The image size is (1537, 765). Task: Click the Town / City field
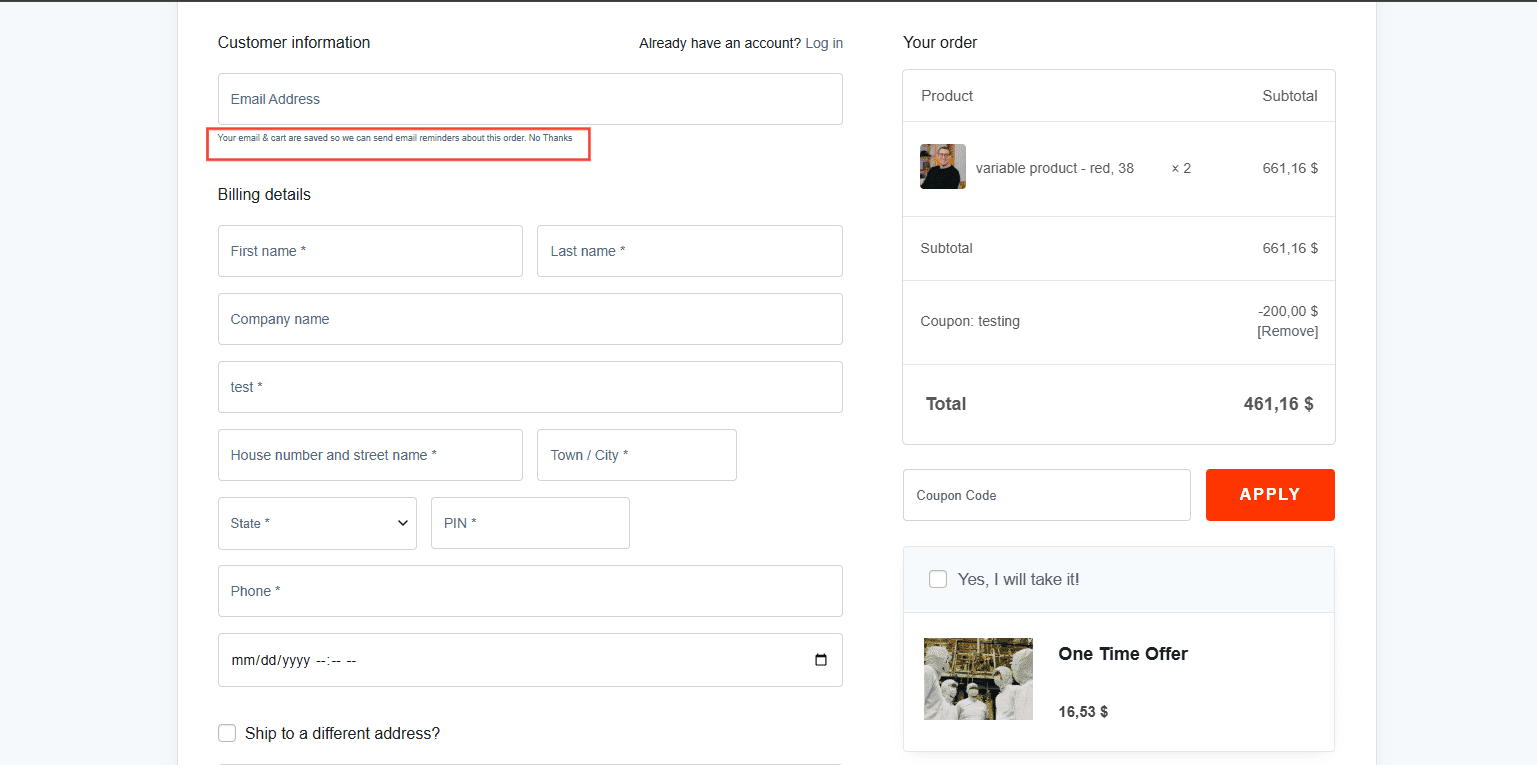point(637,455)
